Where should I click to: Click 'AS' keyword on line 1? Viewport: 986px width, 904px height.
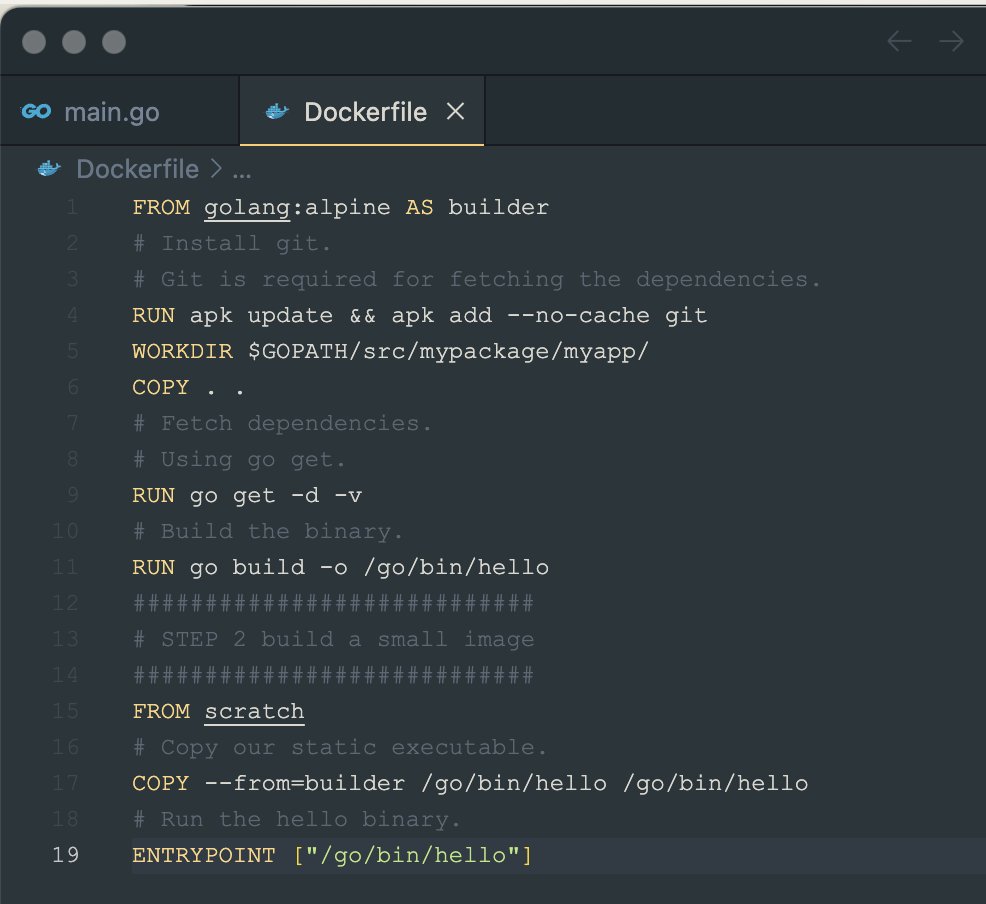[x=419, y=207]
